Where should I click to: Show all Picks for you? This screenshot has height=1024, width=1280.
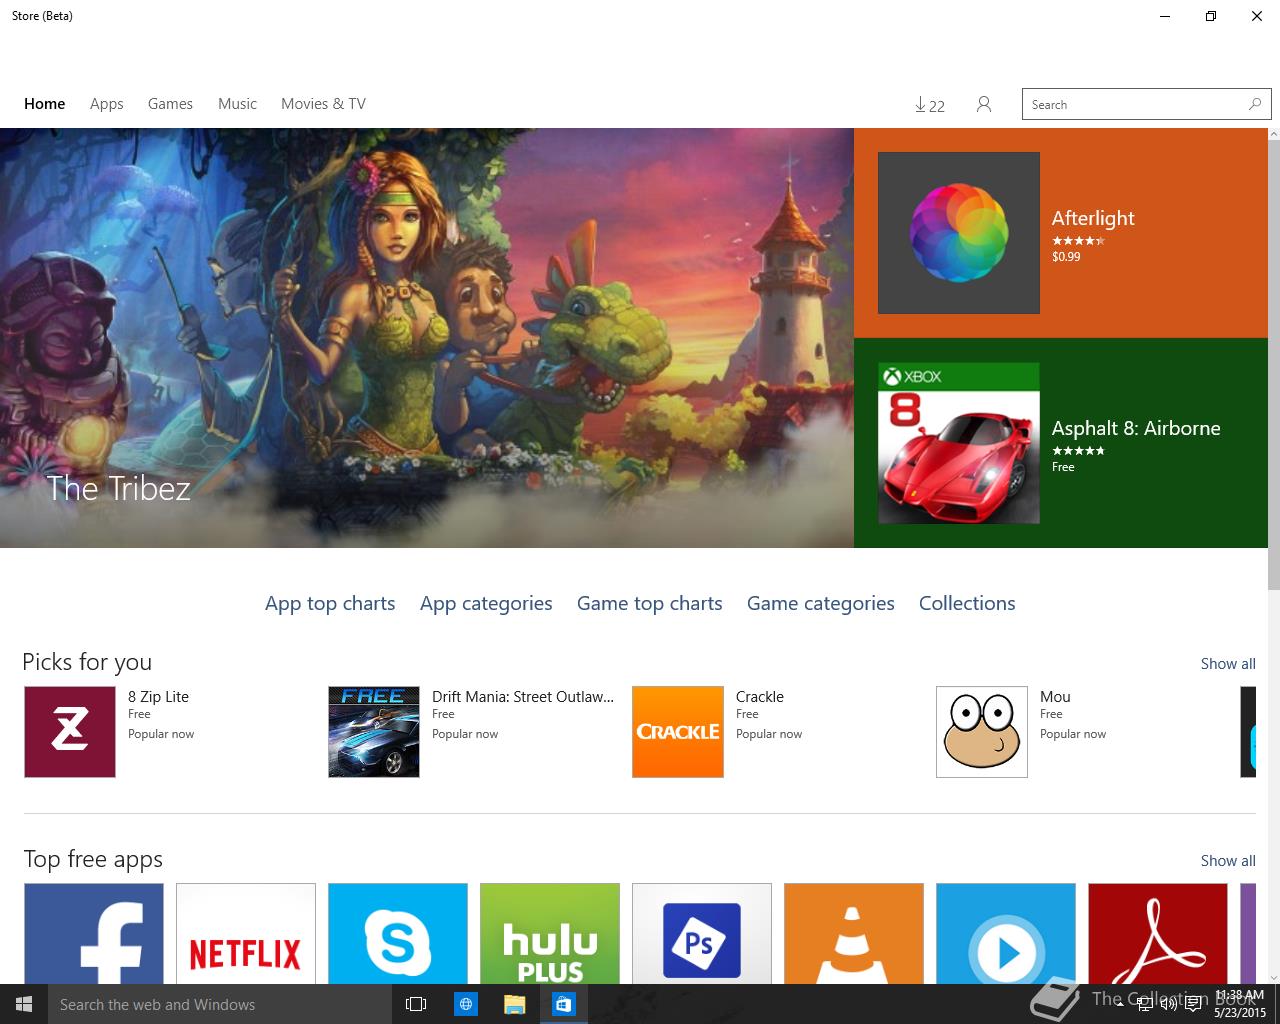(x=1228, y=664)
